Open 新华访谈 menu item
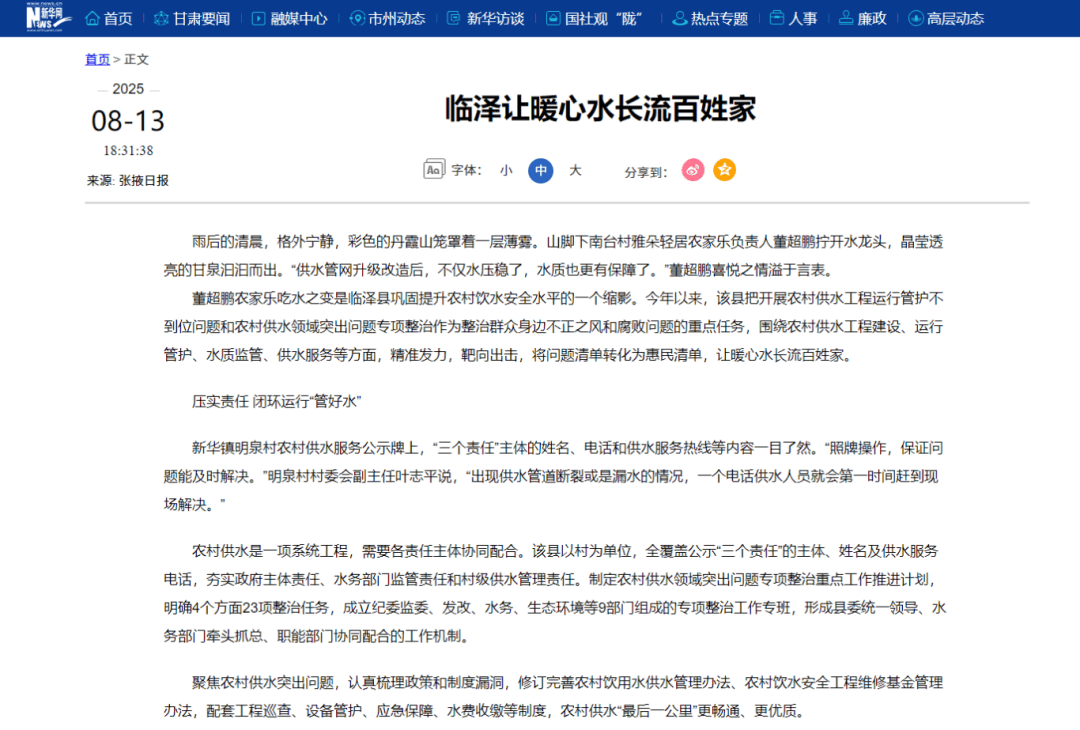The height and width of the screenshot is (730, 1080). 495,19
